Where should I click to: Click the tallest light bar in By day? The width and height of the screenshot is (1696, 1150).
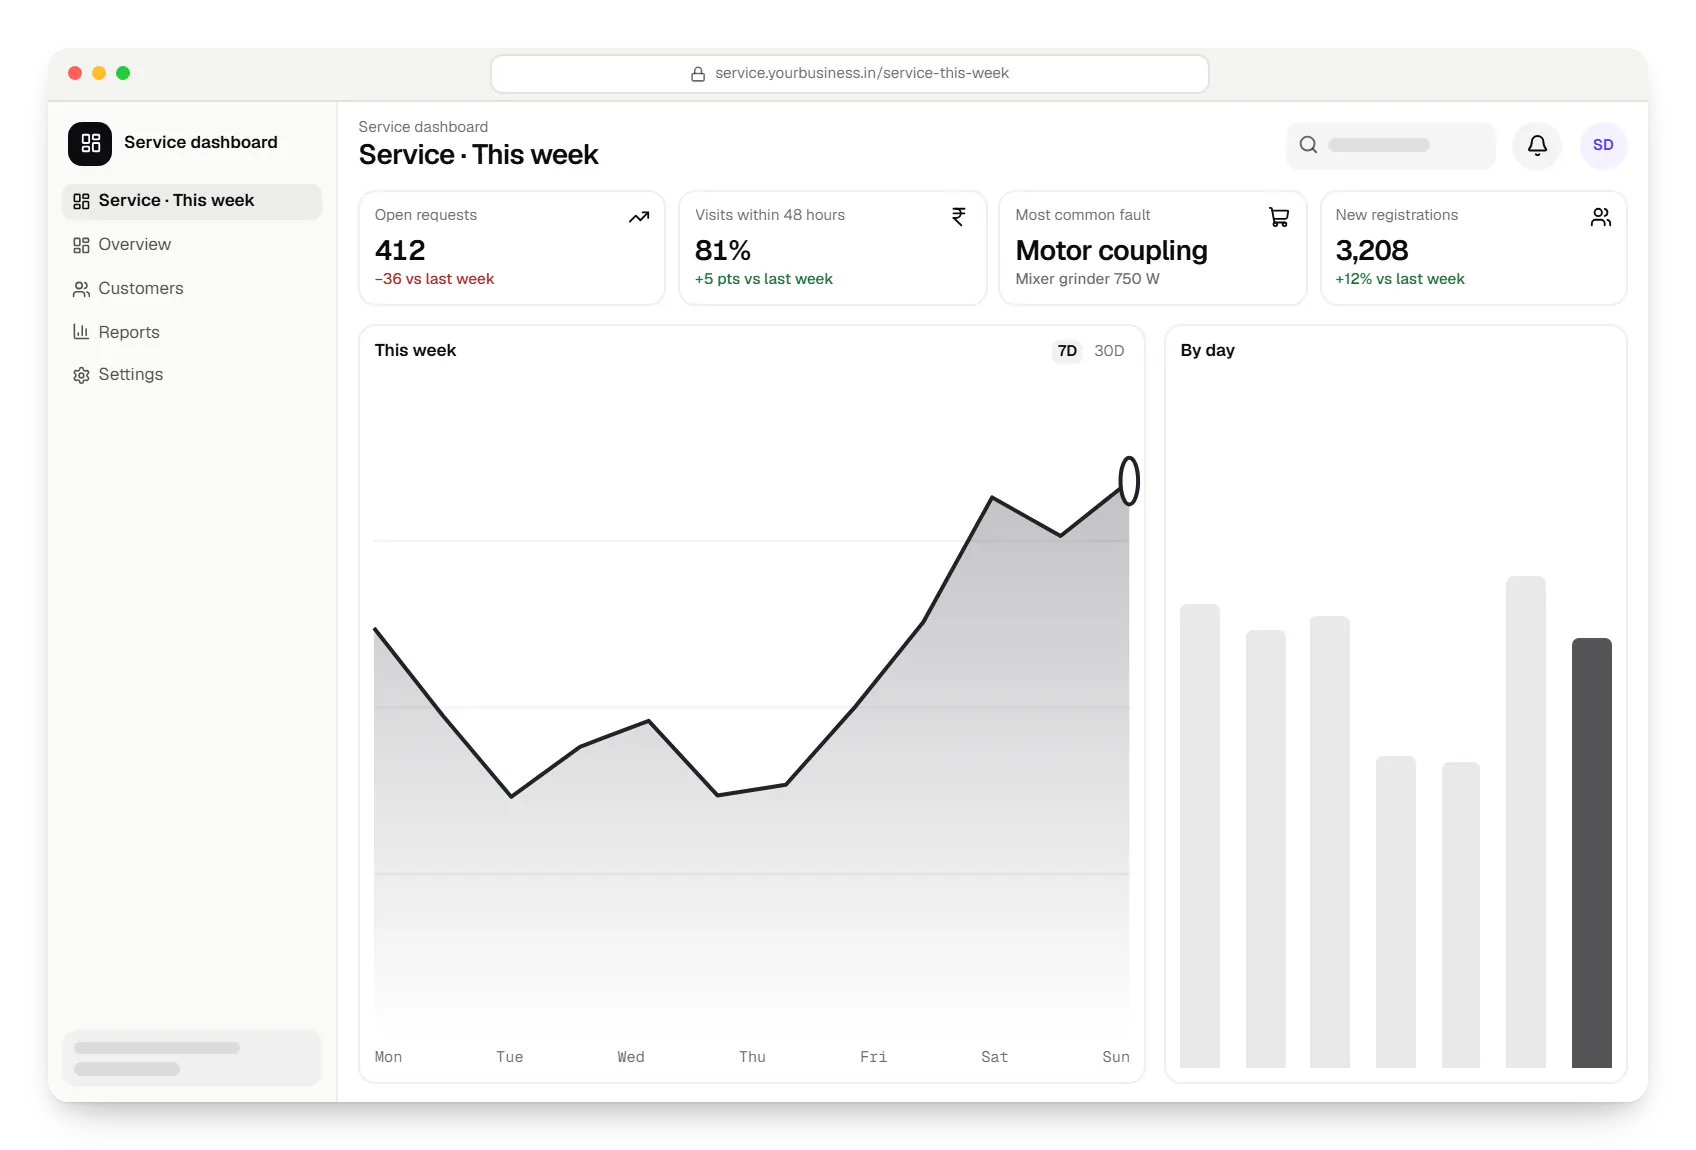coord(1526,822)
